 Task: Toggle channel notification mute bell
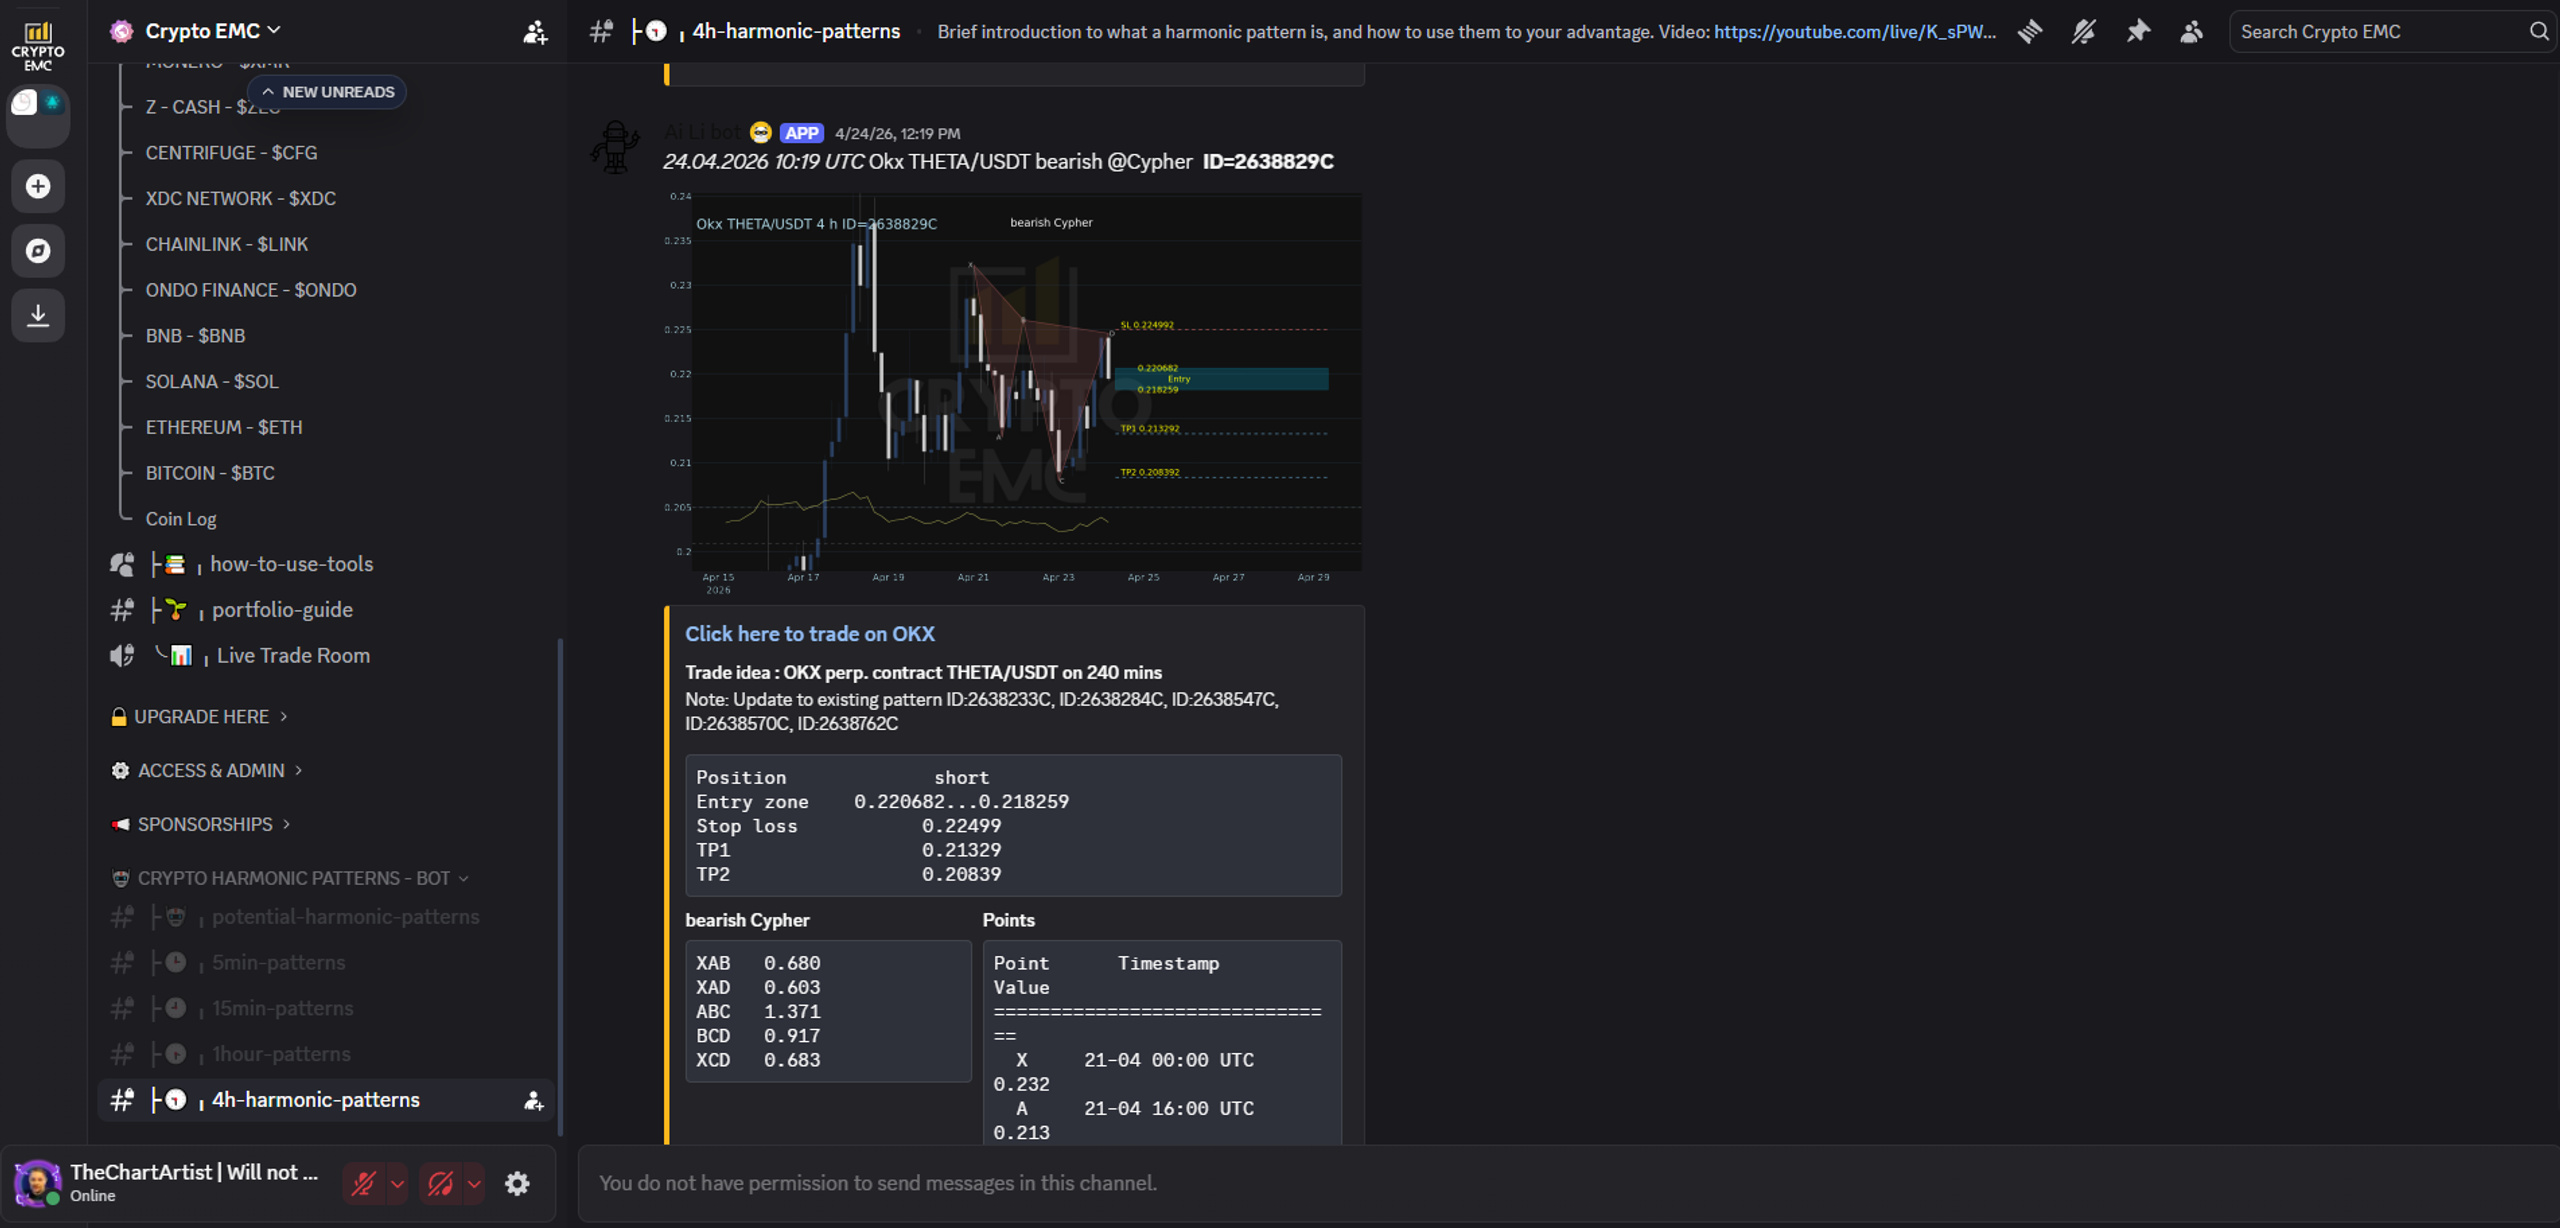point(2083,32)
